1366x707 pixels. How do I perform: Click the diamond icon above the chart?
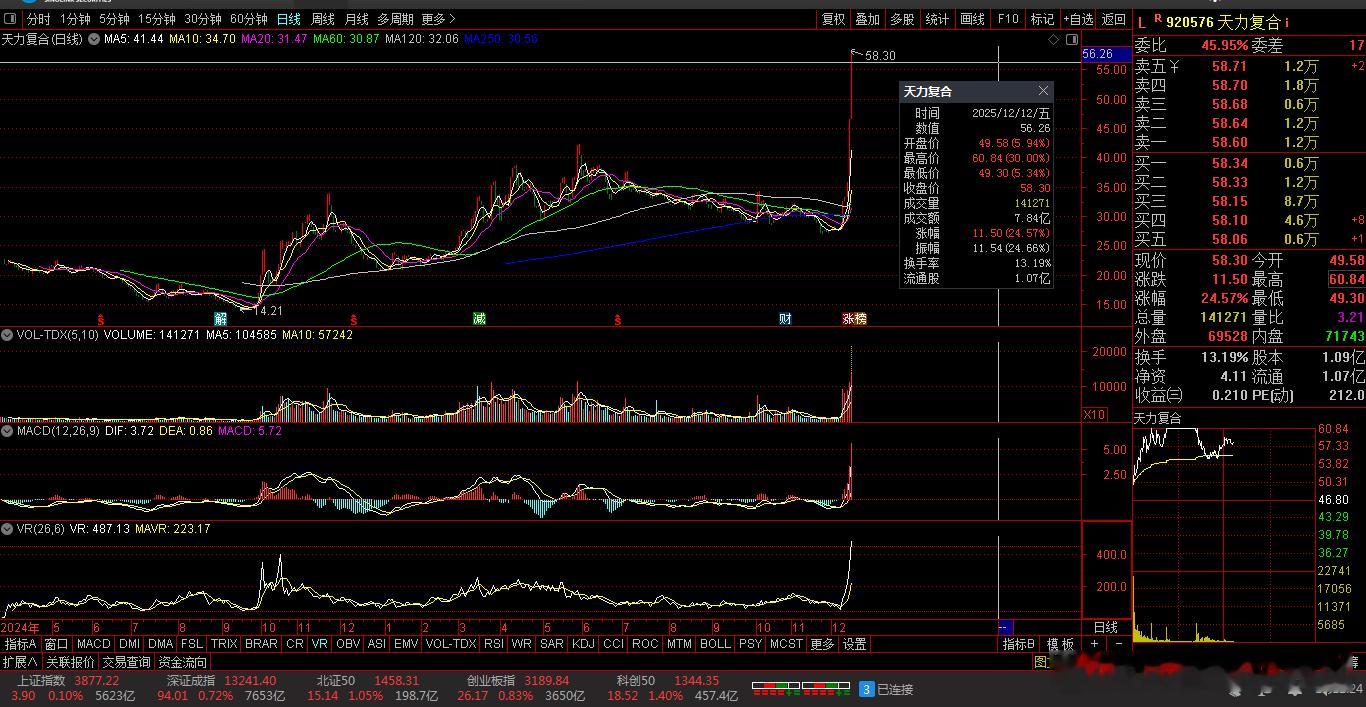(x=1053, y=39)
